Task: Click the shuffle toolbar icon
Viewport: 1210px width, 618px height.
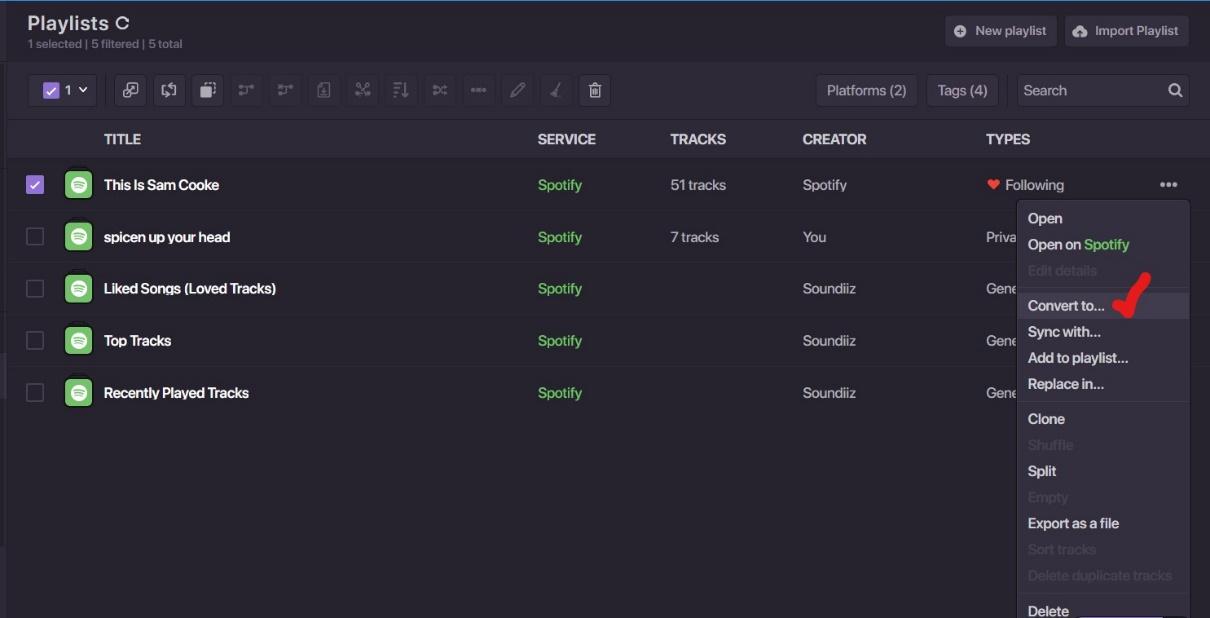Action: click(x=440, y=90)
